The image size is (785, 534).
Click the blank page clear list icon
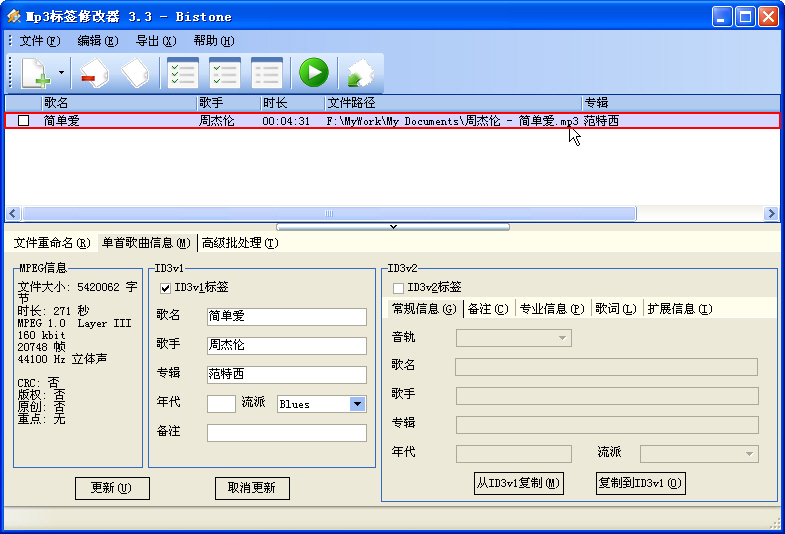[135, 73]
